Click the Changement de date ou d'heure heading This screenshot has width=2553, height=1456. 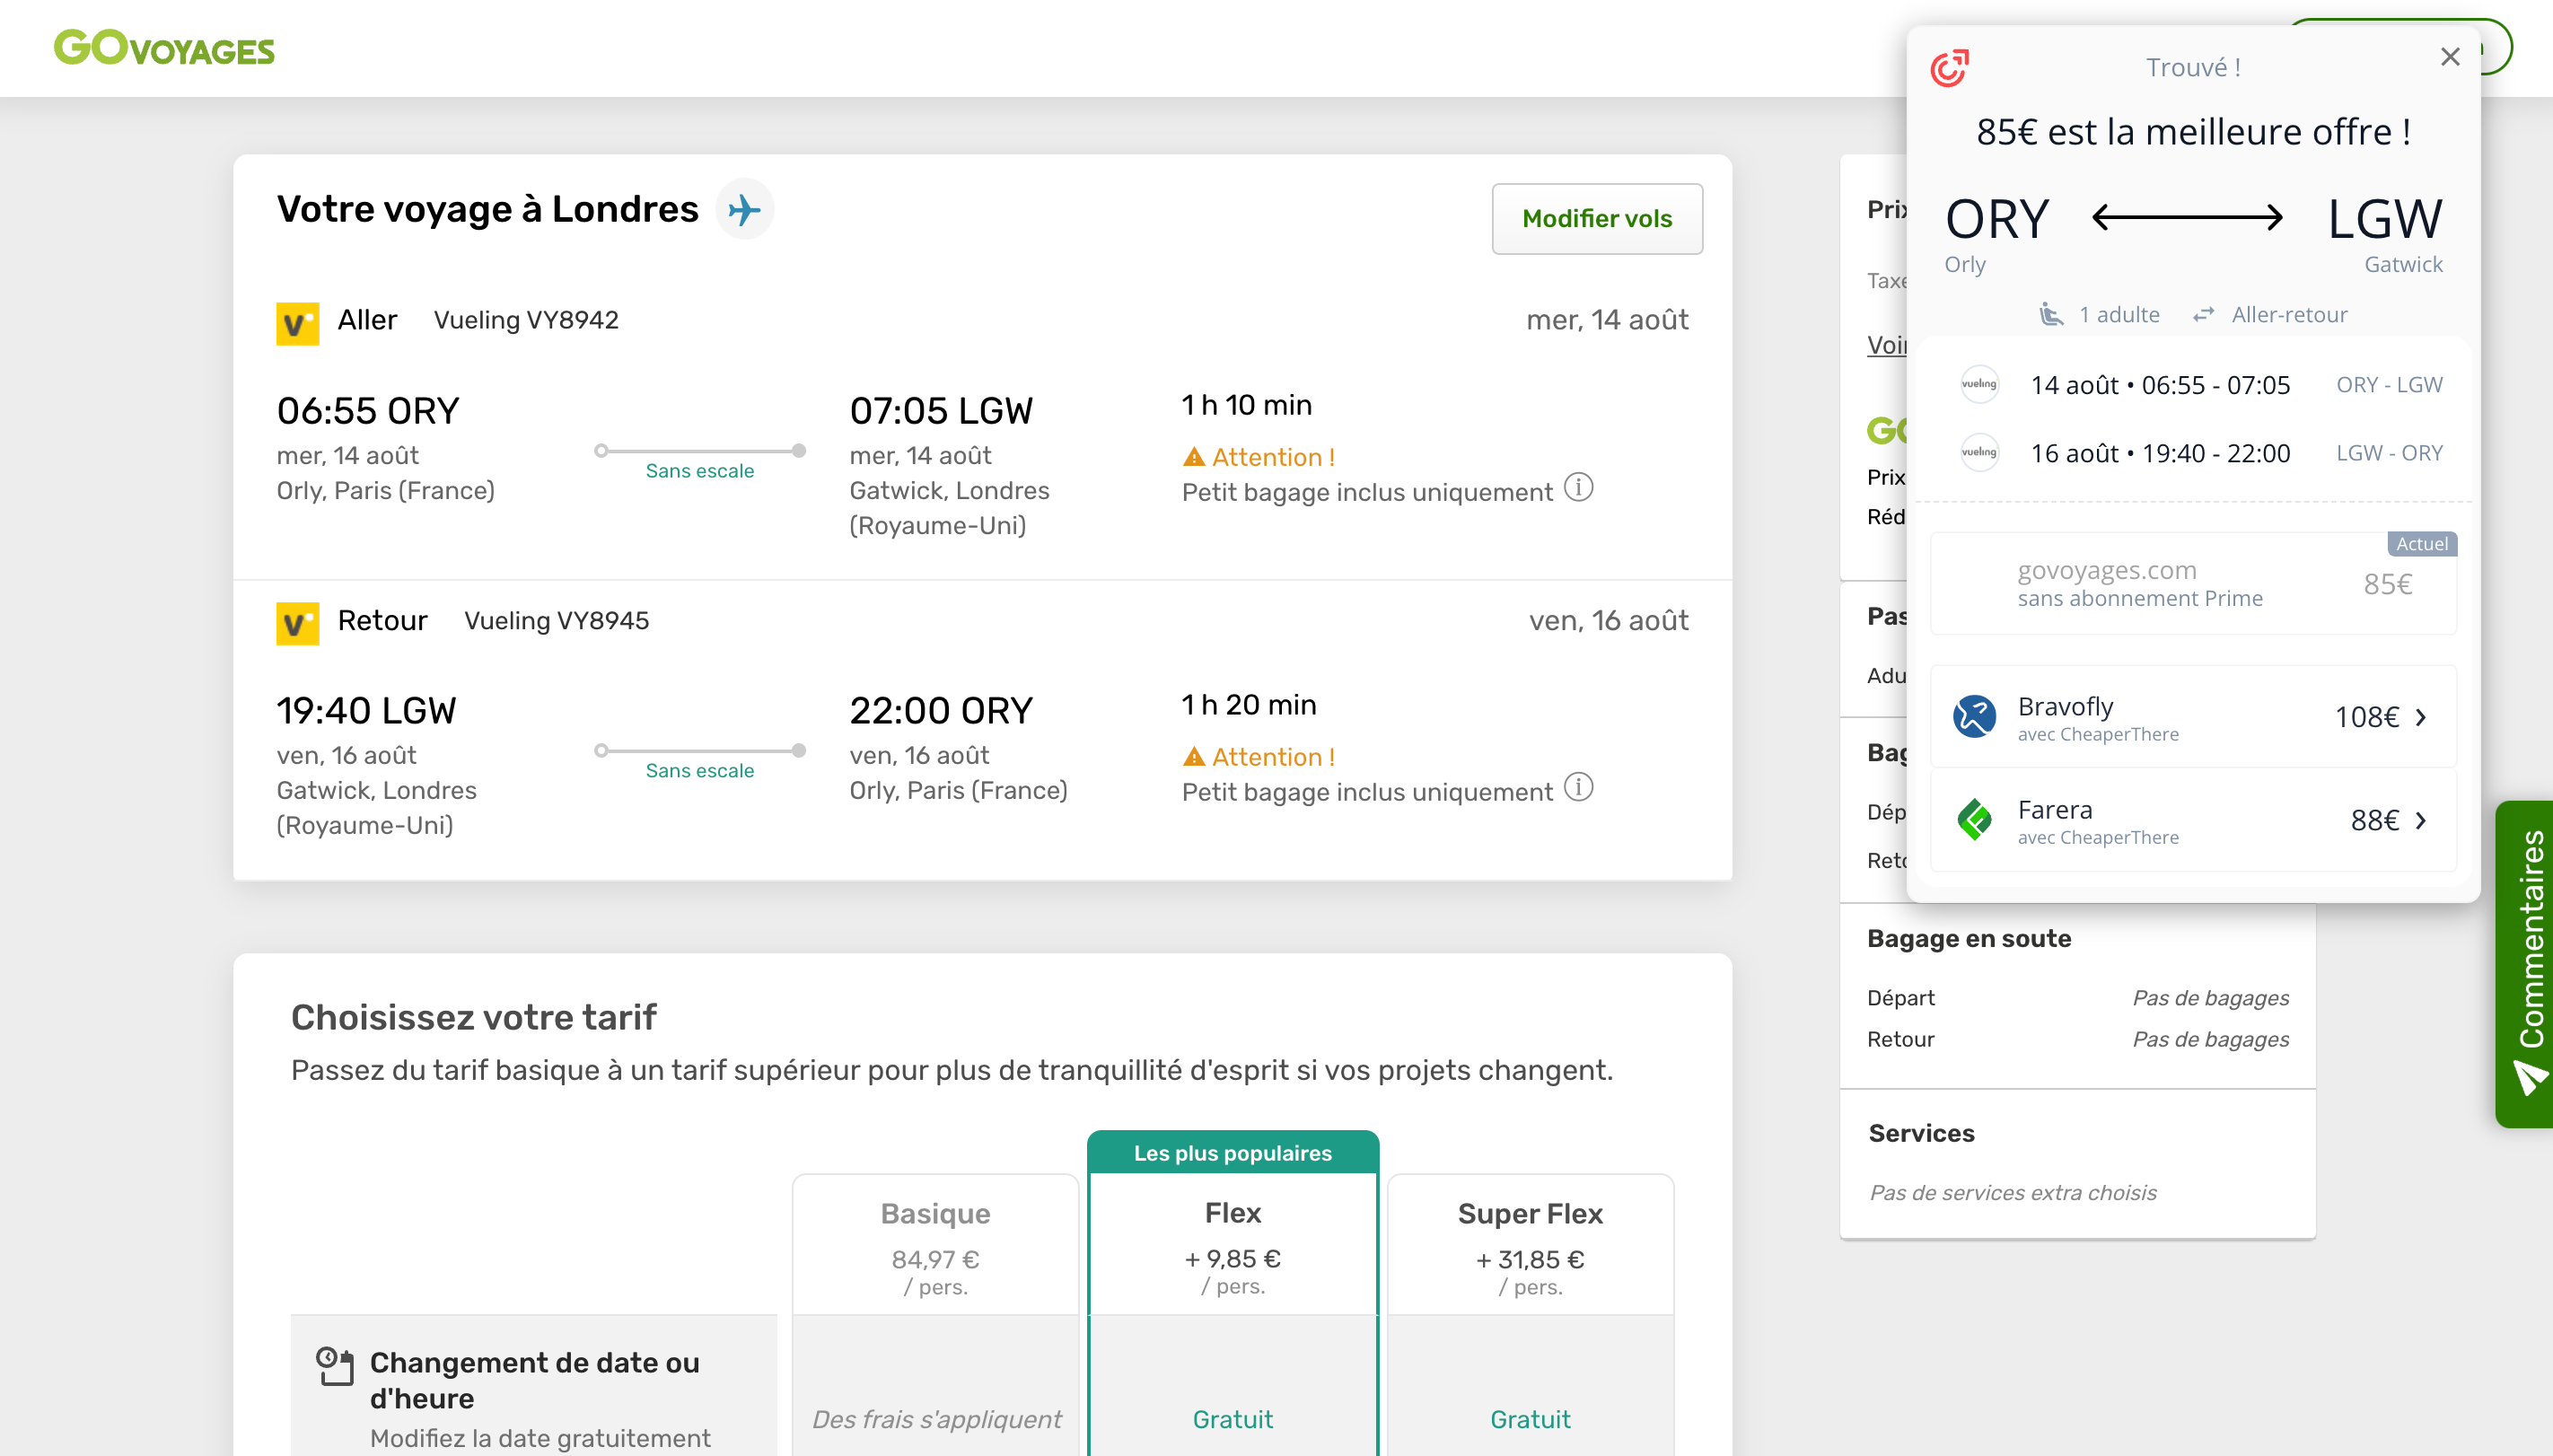(x=535, y=1380)
